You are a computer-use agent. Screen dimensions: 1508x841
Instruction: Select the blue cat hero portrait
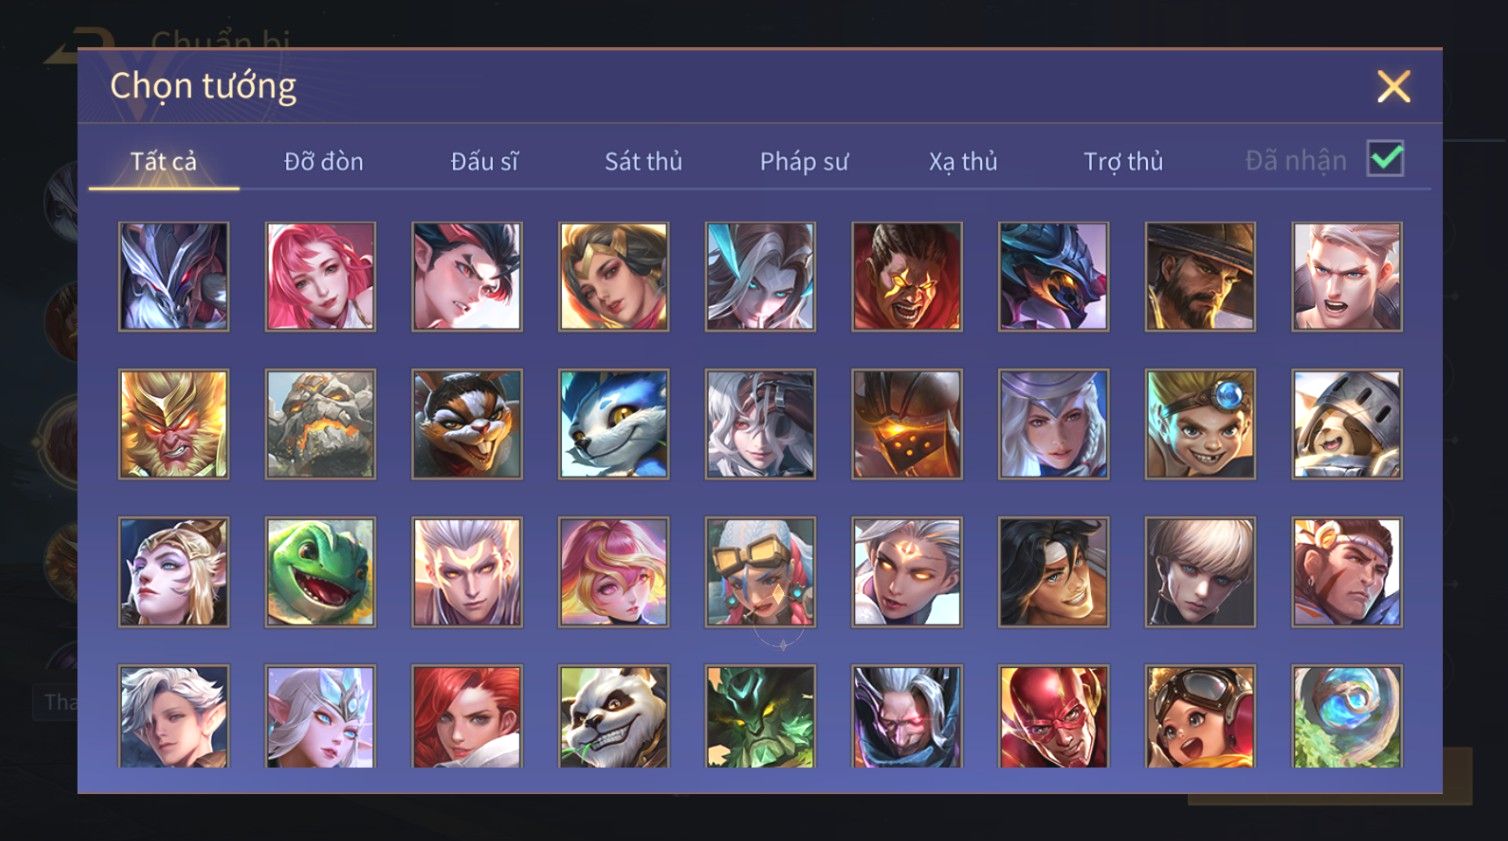point(613,424)
